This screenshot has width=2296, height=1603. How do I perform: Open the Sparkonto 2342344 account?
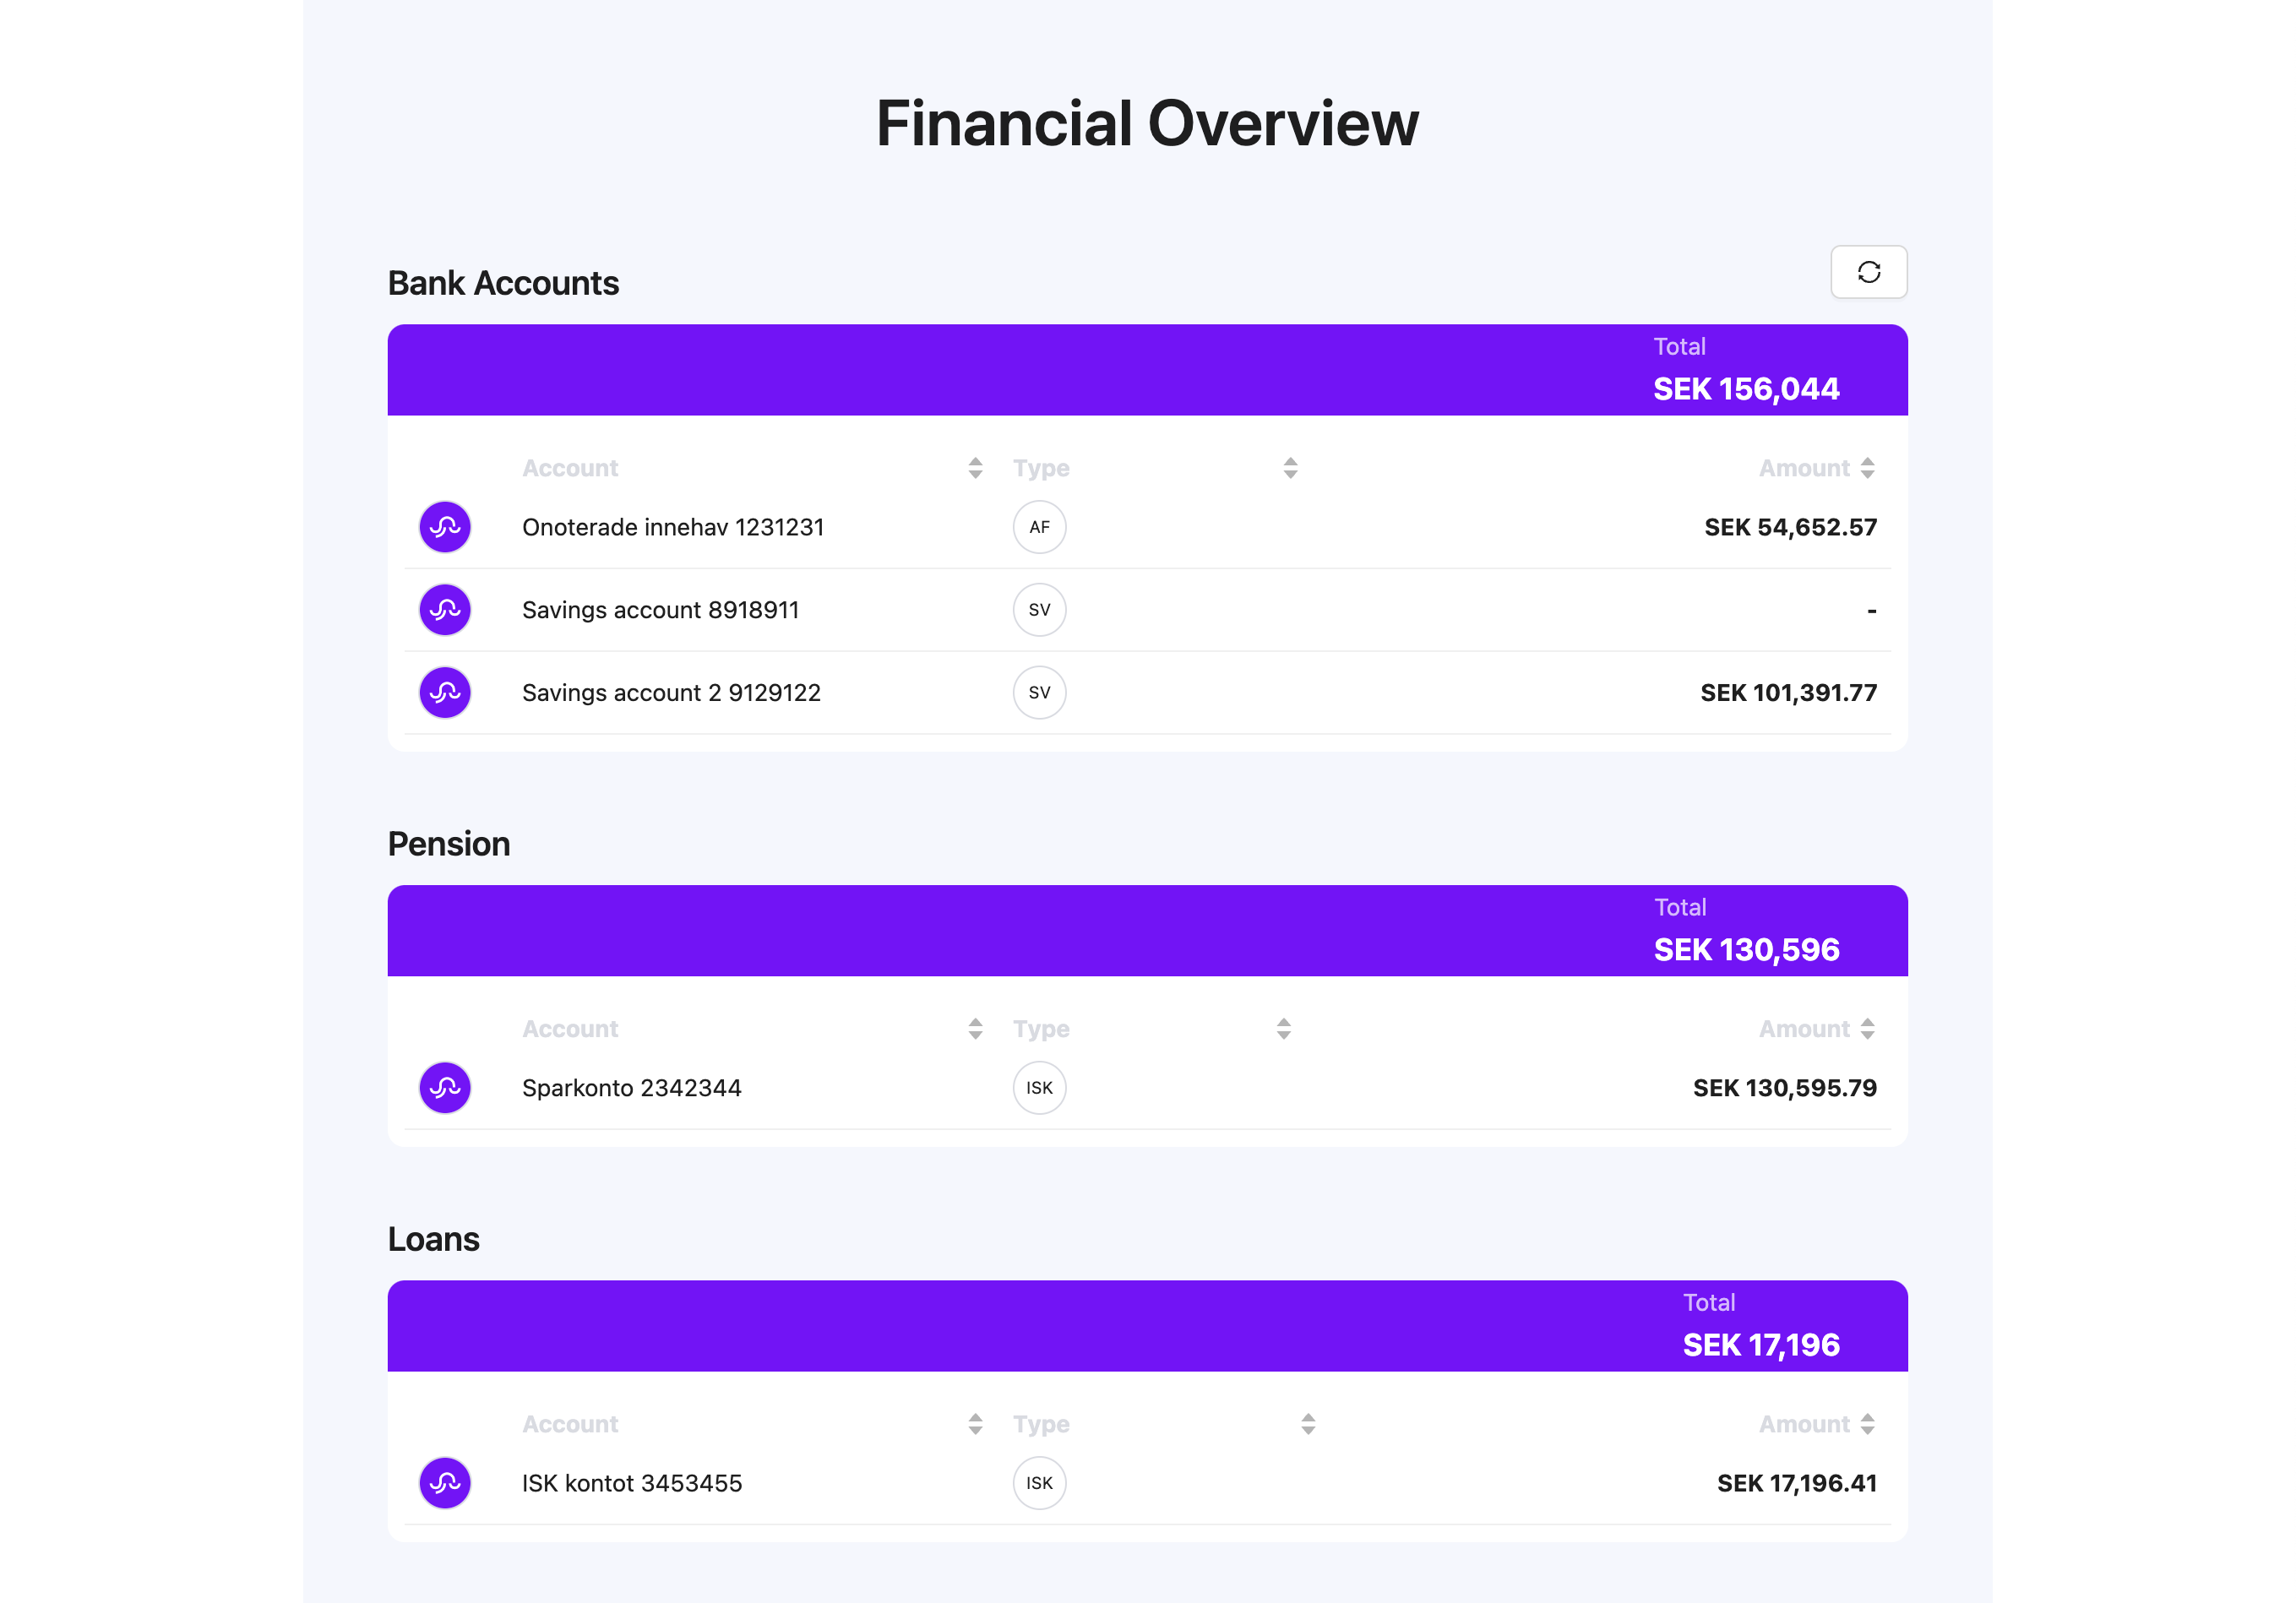(632, 1087)
